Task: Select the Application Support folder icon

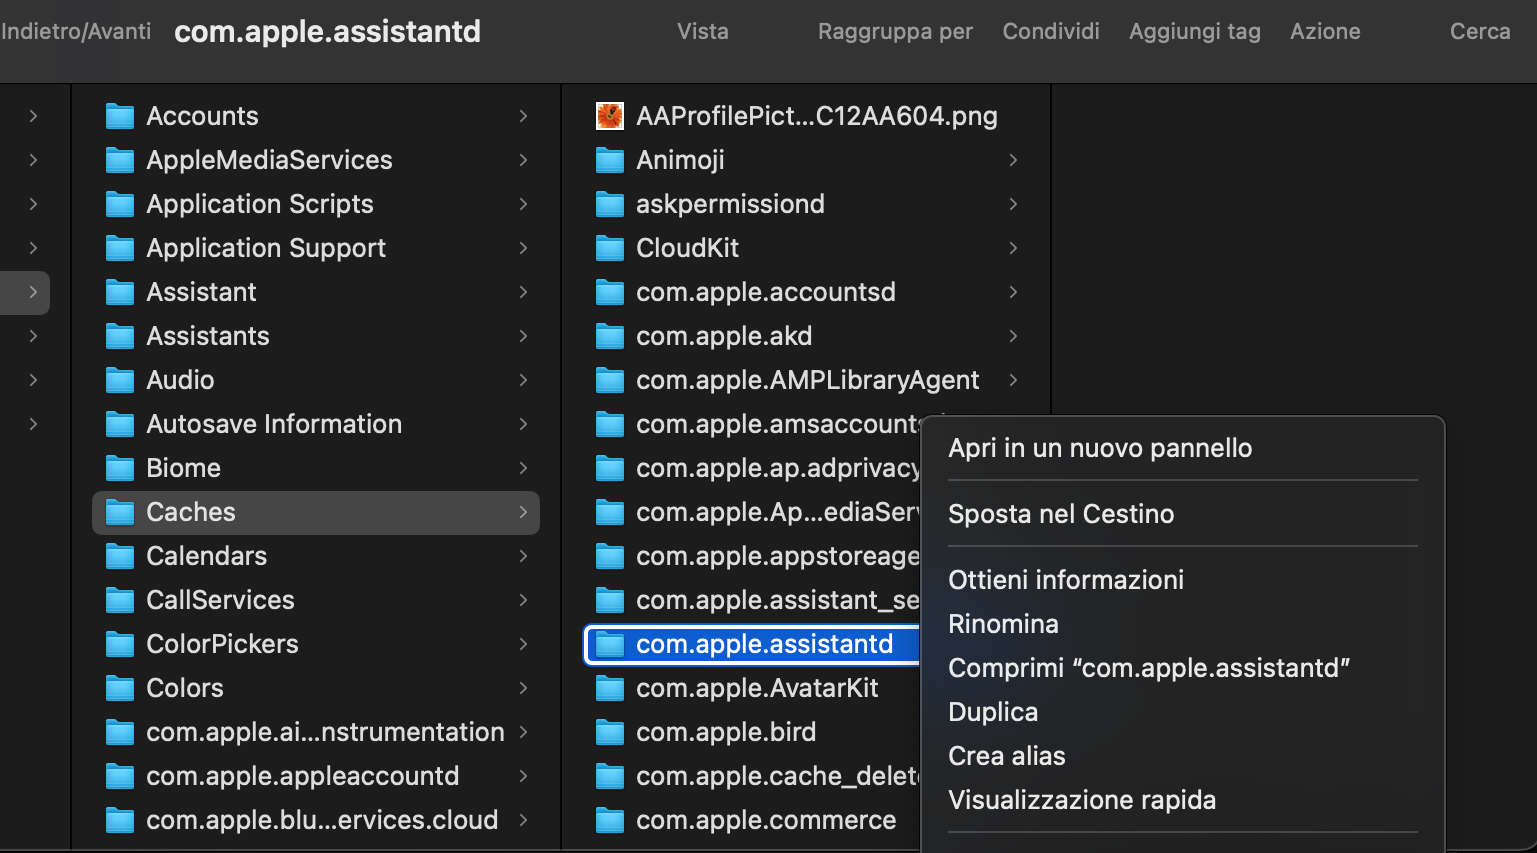Action: [x=119, y=248]
